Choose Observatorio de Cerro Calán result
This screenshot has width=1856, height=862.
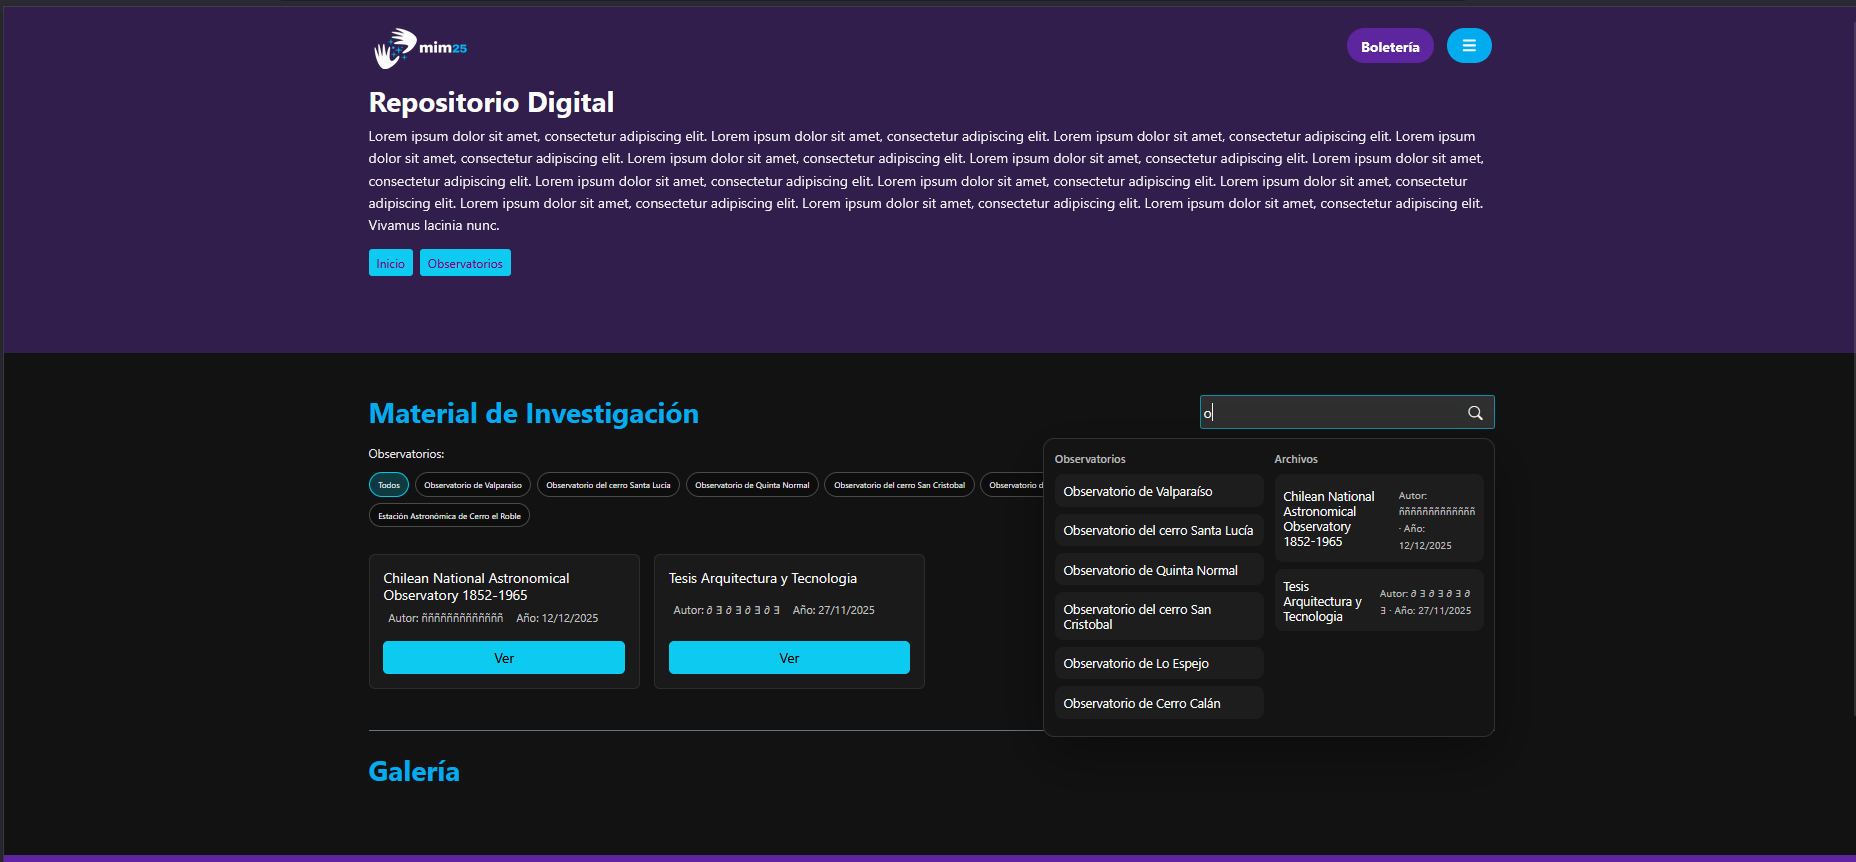click(x=1159, y=703)
